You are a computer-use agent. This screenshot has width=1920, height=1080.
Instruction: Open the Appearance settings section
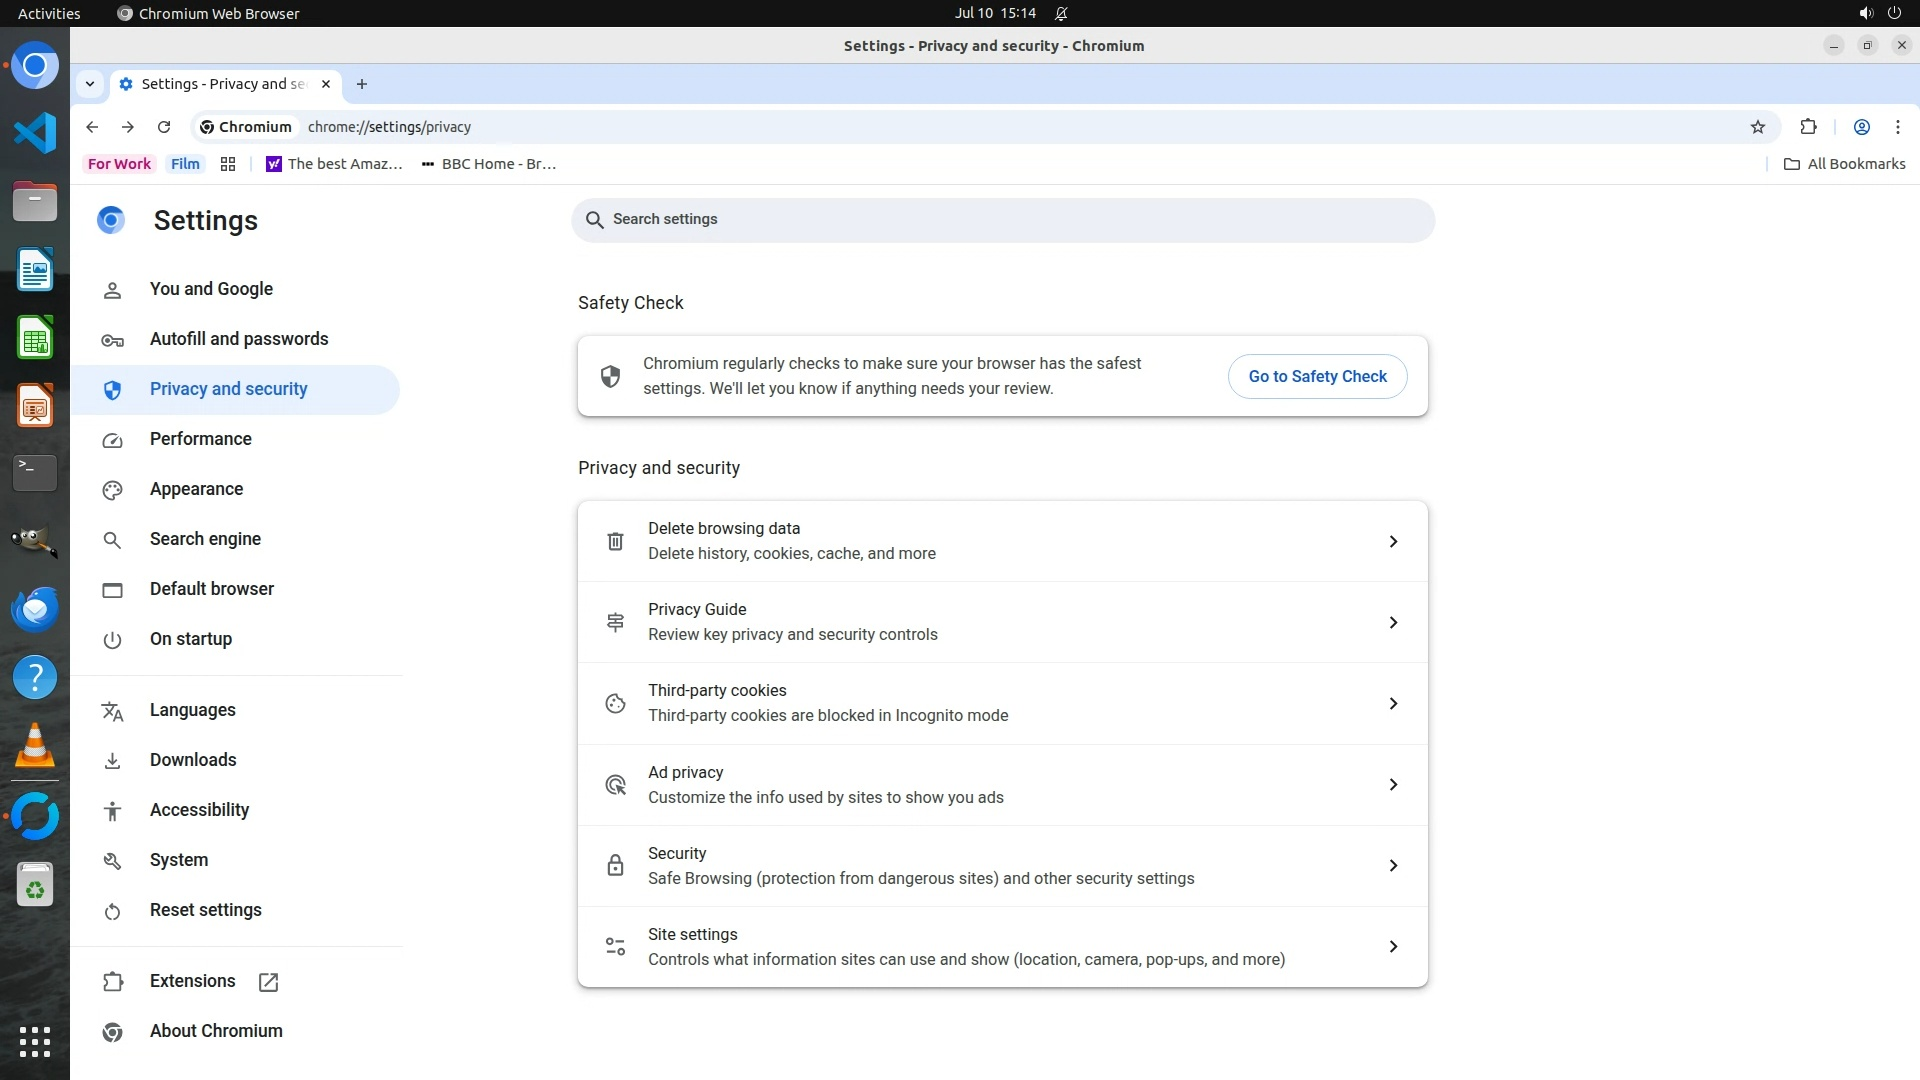pos(196,489)
